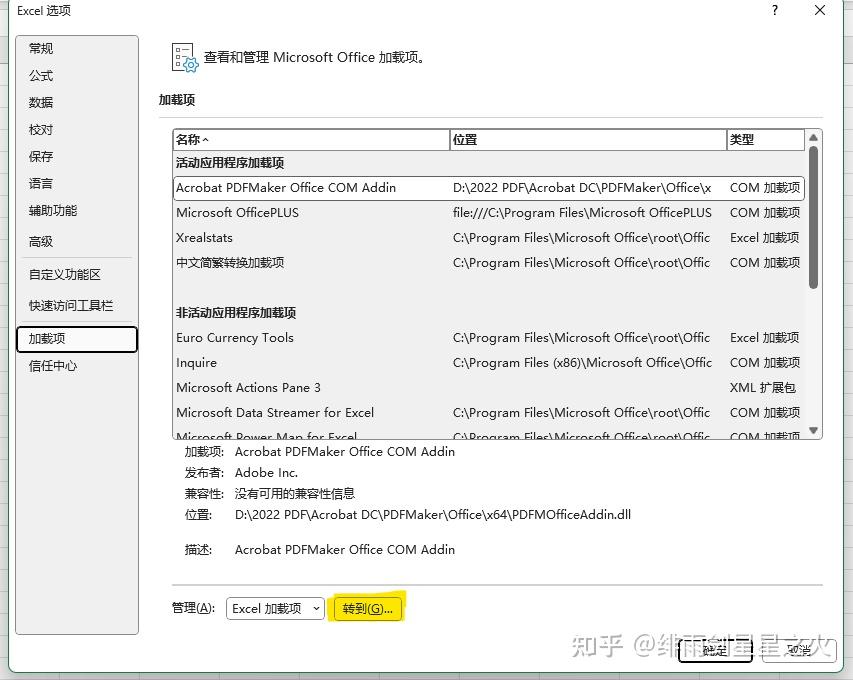The height and width of the screenshot is (680, 853).
Task: Sort add-ins by 类型 column header
Action: coord(765,140)
